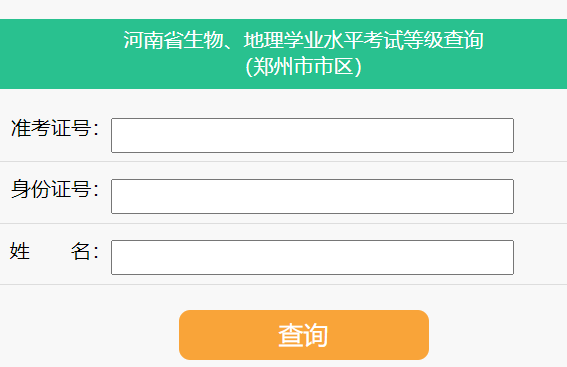567x367 pixels.
Task: Click the 名 character in the name label
Action: tap(80, 251)
